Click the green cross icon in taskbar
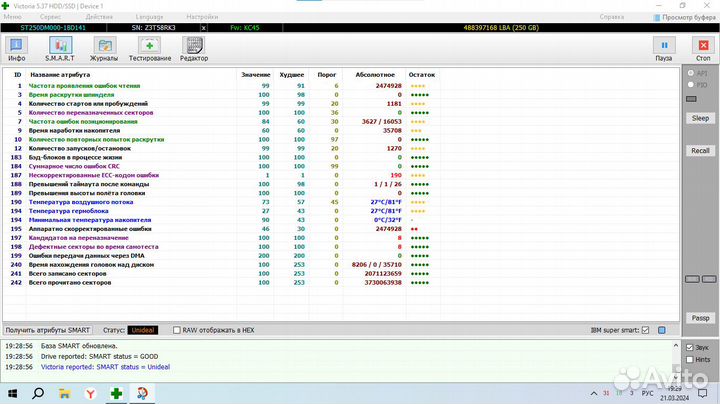This screenshot has height=404, width=720. (x=117, y=394)
